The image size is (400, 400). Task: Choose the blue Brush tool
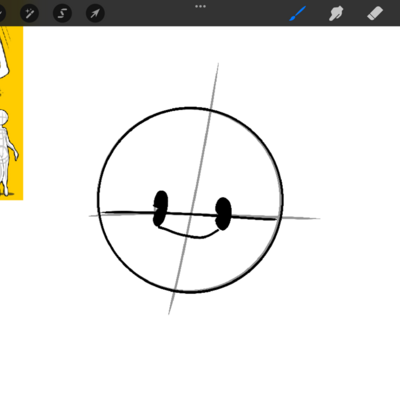coord(297,14)
